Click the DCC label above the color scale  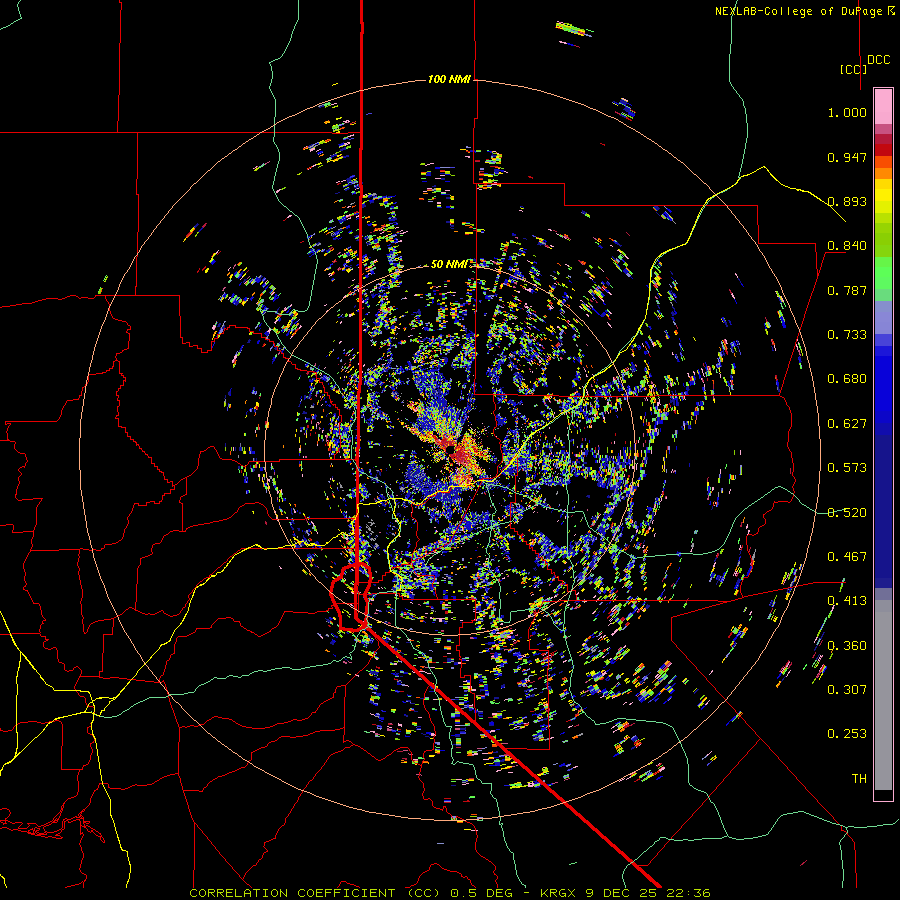(879, 60)
